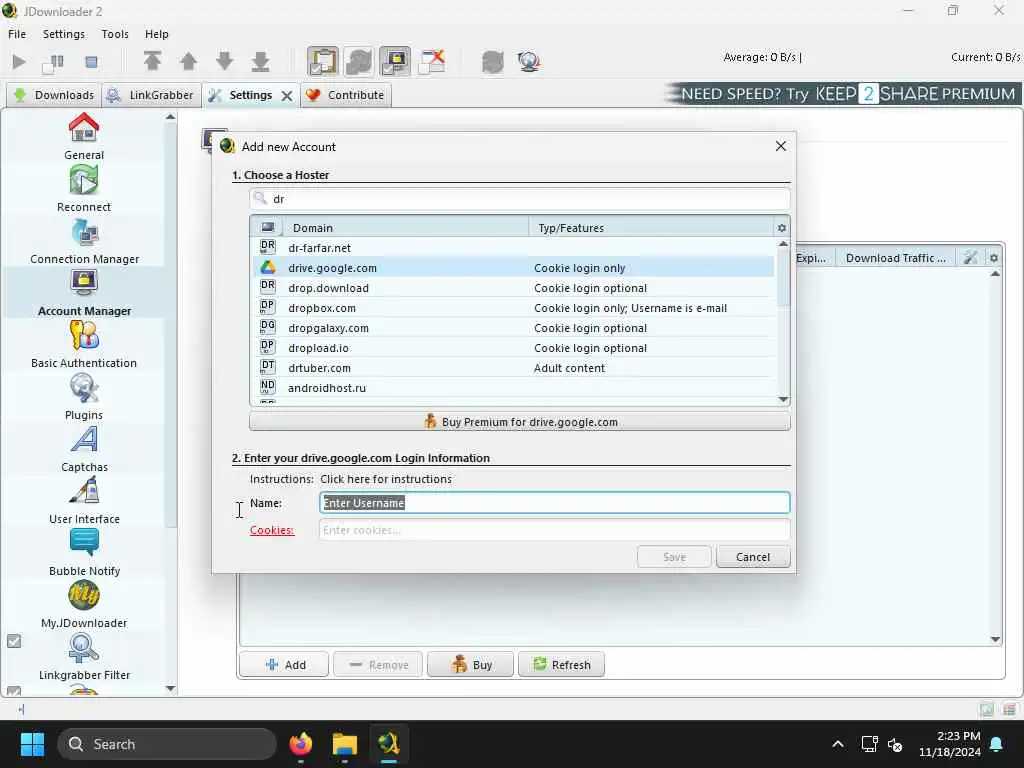Select dr-farfar.net hoster row
This screenshot has height=768, width=1024.
pyautogui.click(x=513, y=248)
